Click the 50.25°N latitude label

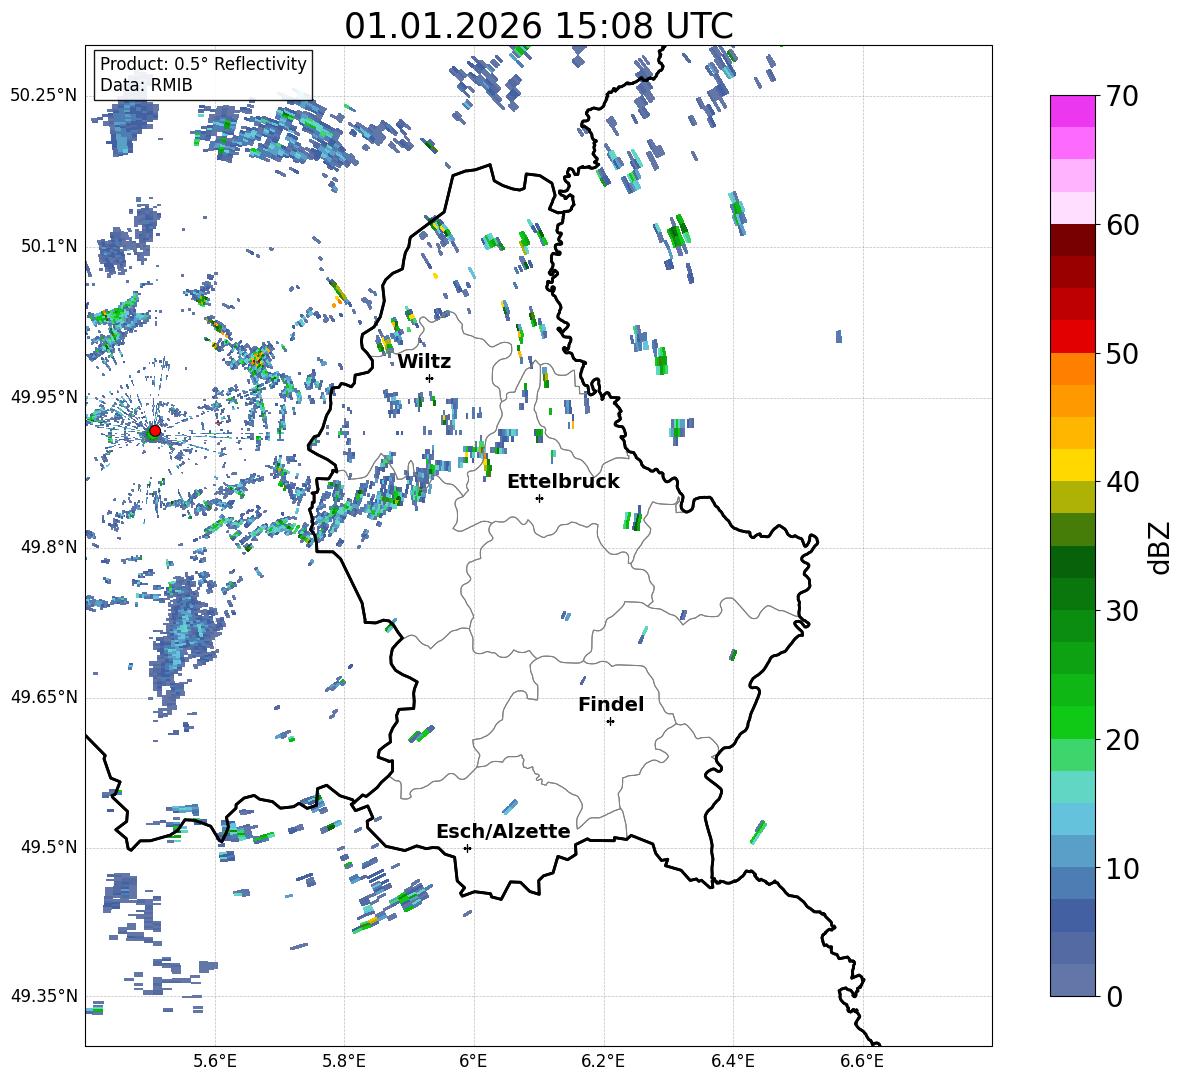[x=44, y=96]
